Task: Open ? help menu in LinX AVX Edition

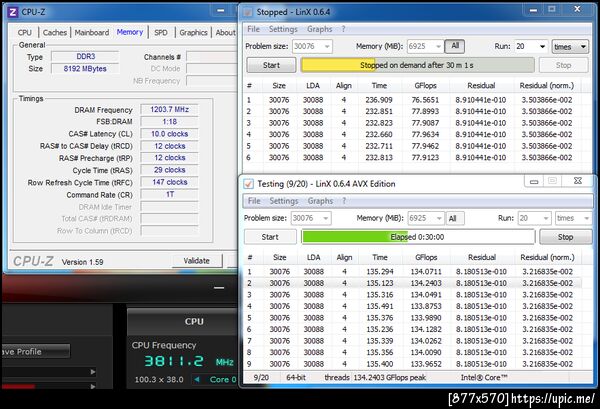Action: [344, 201]
